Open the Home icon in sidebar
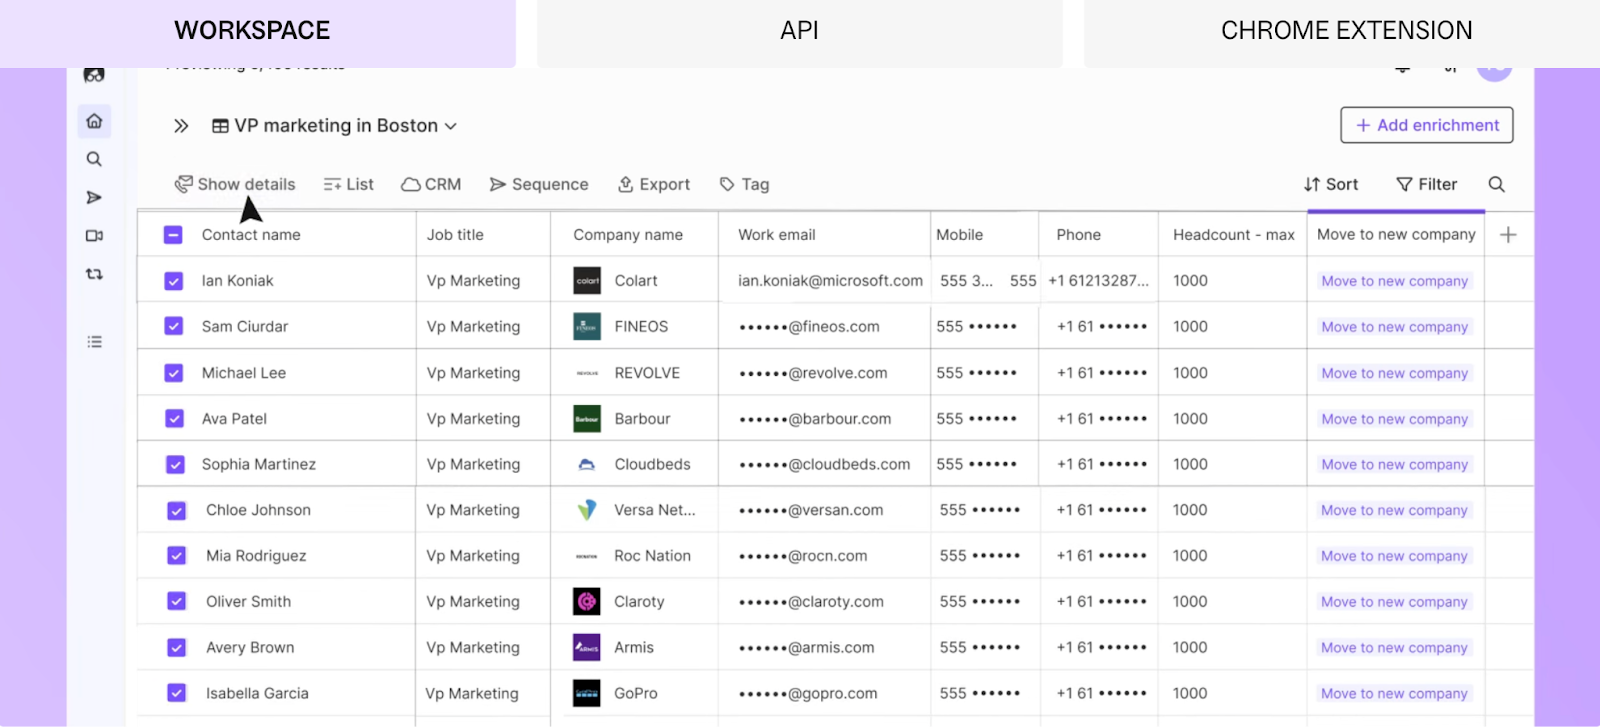The height and width of the screenshot is (727, 1600). (x=94, y=121)
